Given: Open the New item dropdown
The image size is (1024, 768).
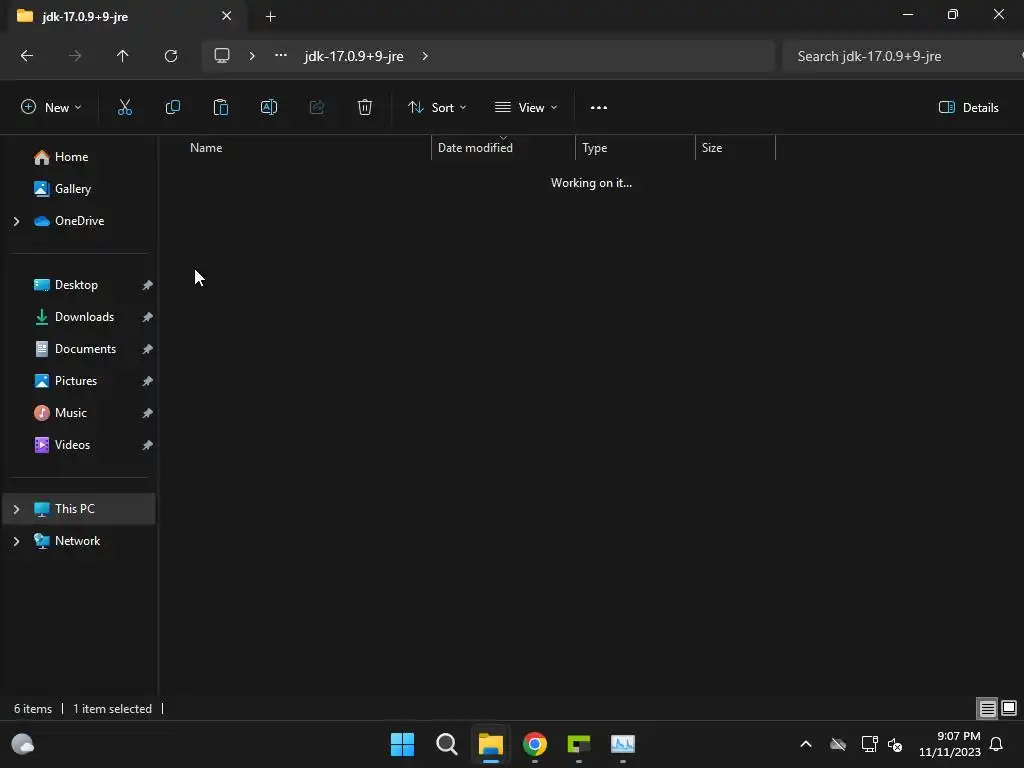Looking at the screenshot, I should (52, 108).
